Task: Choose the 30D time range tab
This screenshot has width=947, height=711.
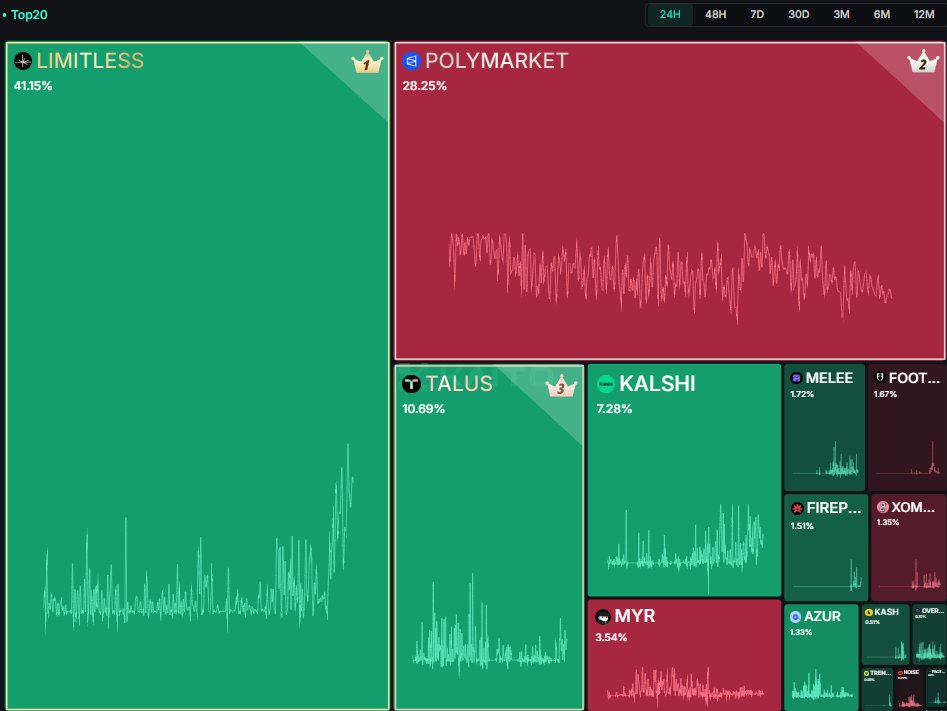Action: coord(798,14)
